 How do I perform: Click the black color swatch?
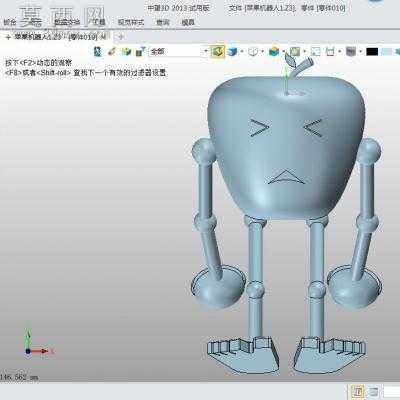(x=372, y=52)
